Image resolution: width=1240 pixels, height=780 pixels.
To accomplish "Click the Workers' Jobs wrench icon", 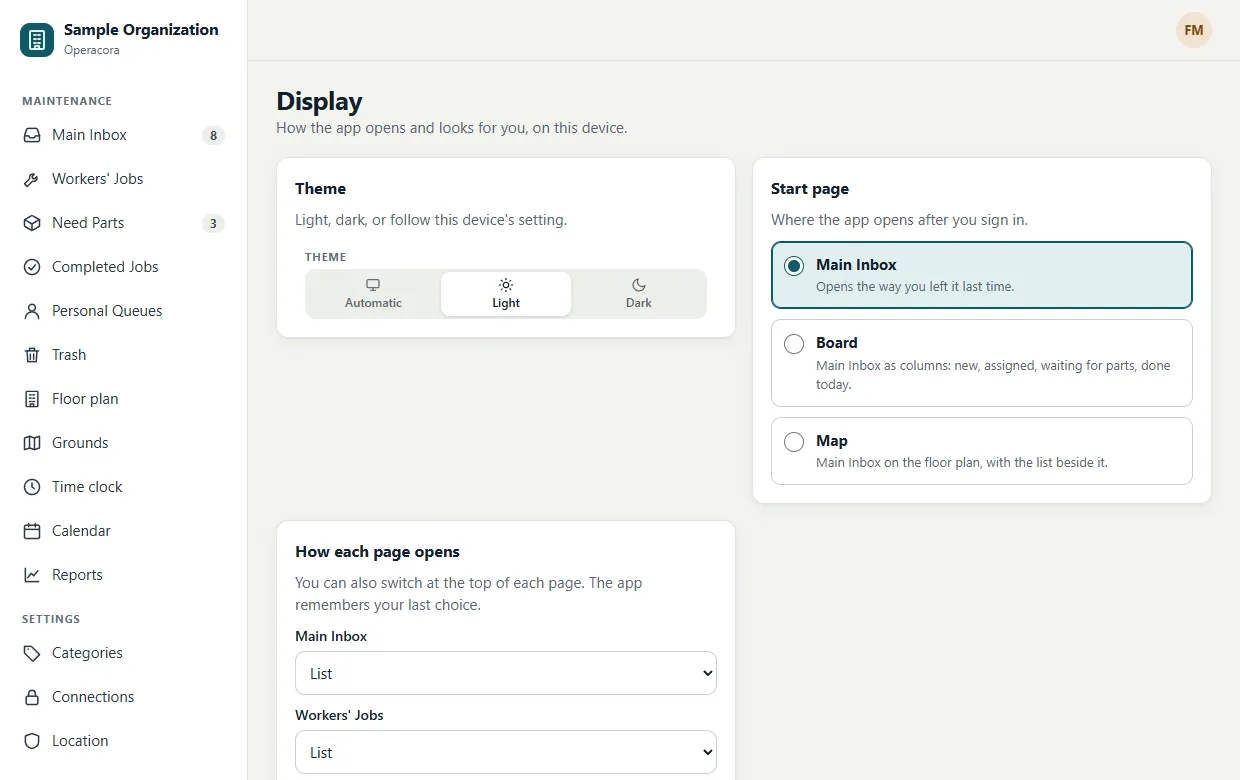I will [32, 179].
